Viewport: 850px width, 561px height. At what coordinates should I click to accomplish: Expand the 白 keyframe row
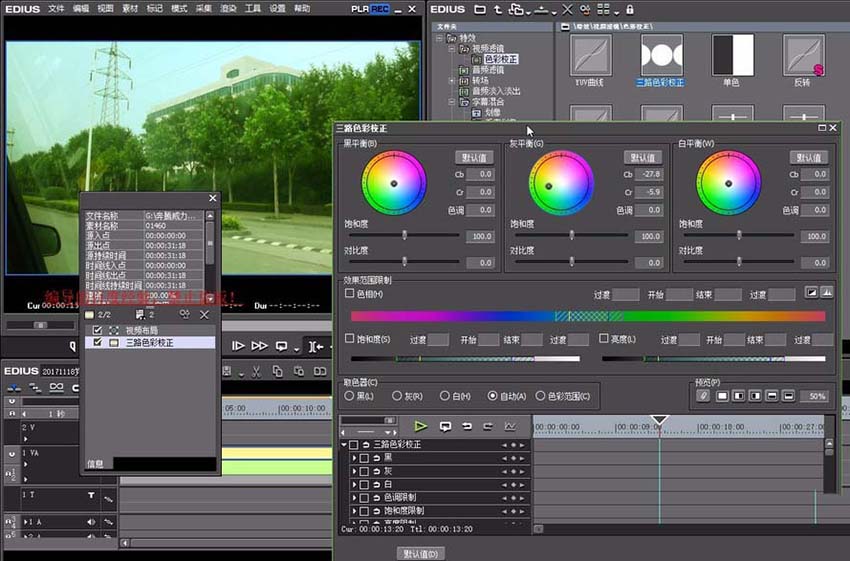355,484
